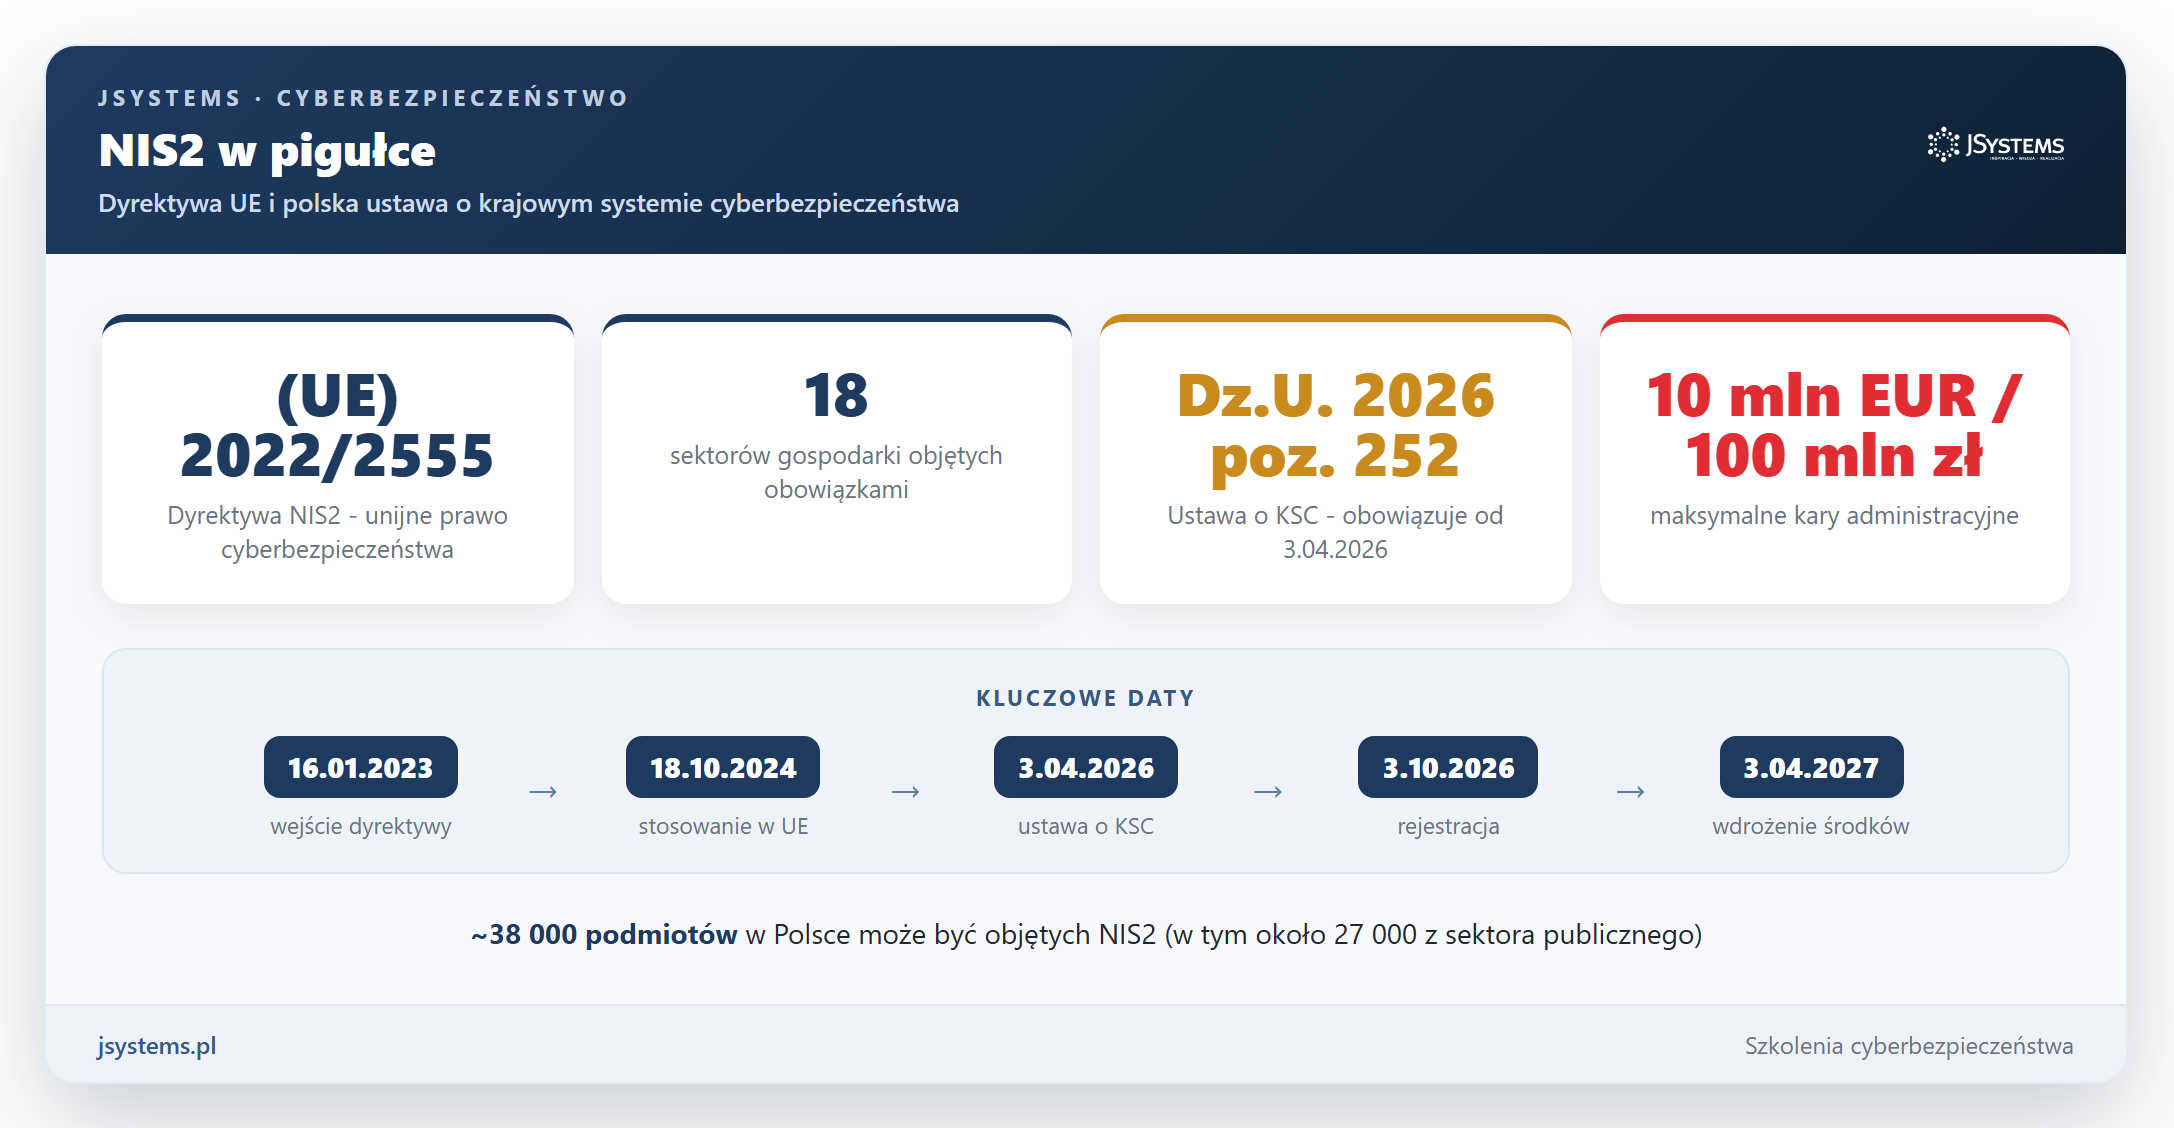This screenshot has height=1128, width=2174.
Task: Click the 'NIS2 w pigułce' title
Action: [x=267, y=151]
